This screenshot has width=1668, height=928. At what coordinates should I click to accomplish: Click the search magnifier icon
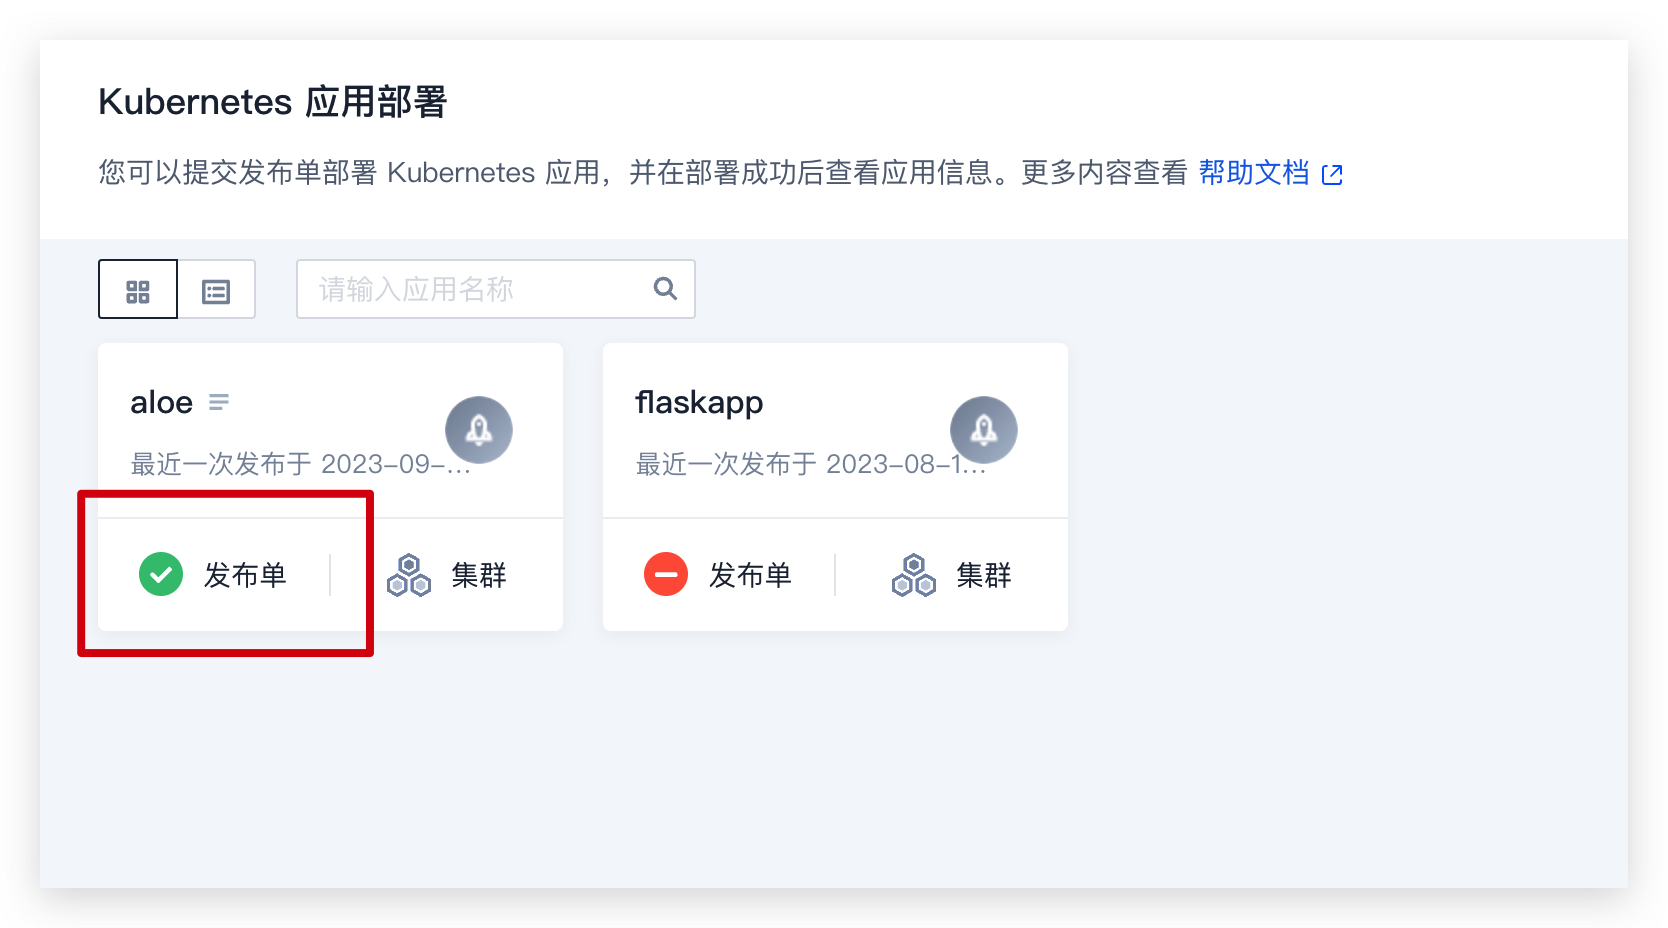[665, 289]
